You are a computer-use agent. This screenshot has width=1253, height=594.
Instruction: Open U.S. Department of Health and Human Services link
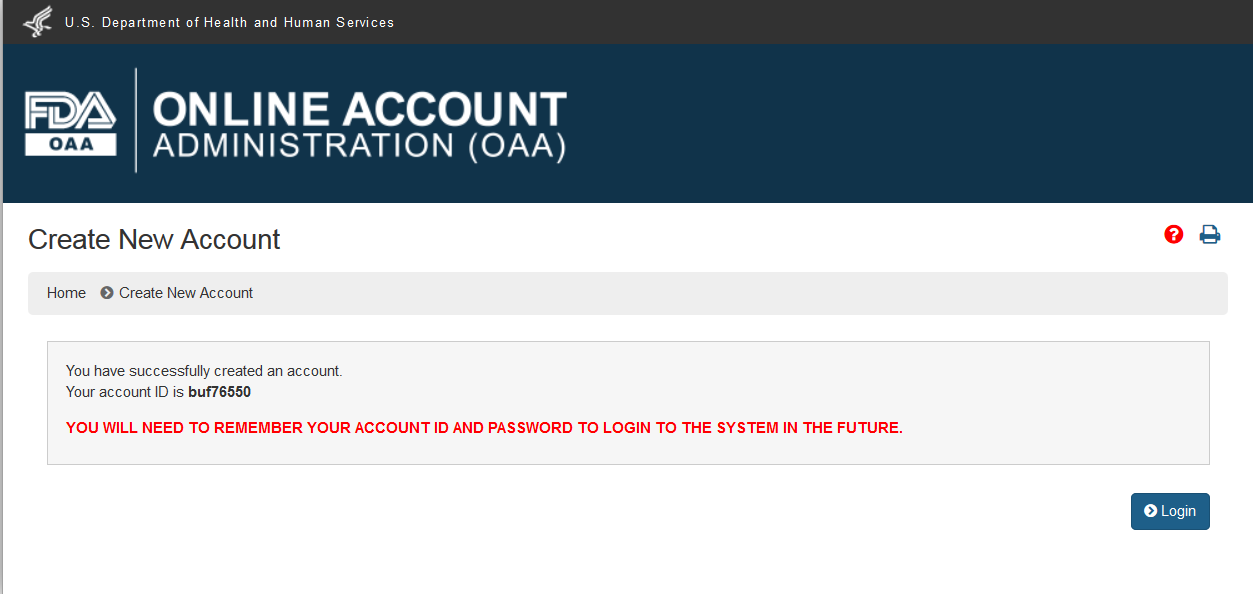point(229,22)
